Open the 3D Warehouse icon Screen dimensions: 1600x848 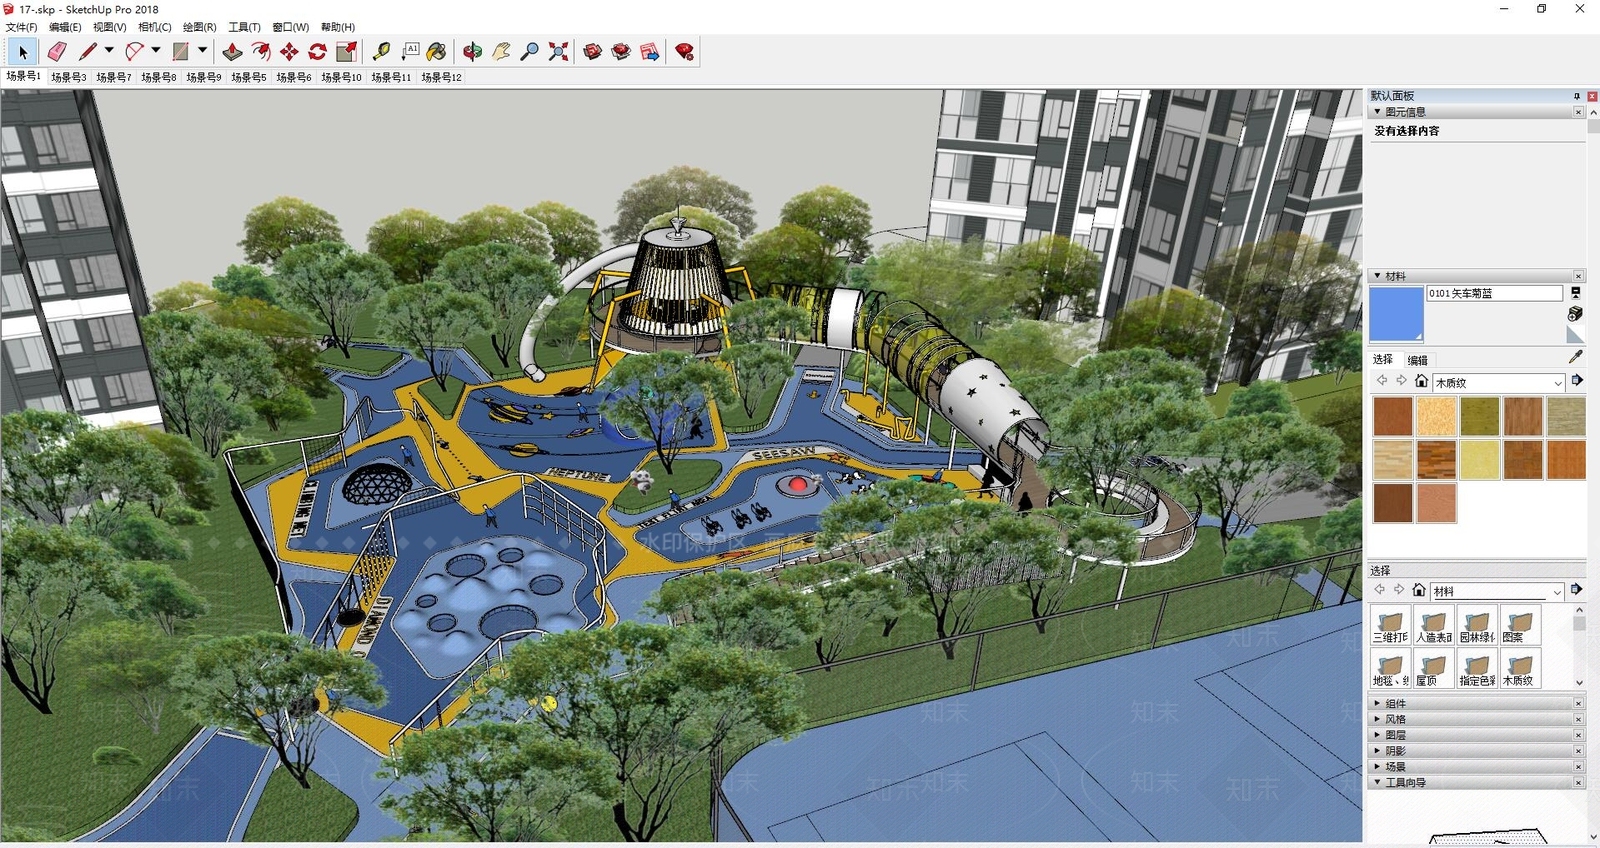[592, 52]
